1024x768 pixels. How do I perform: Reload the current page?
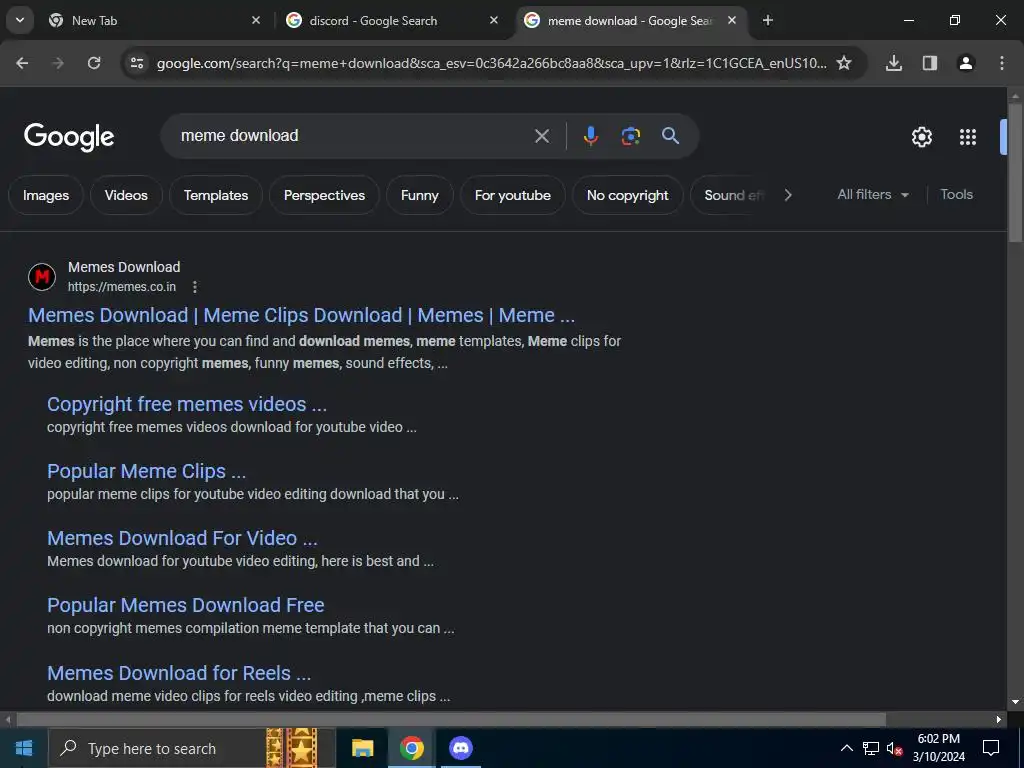94,63
